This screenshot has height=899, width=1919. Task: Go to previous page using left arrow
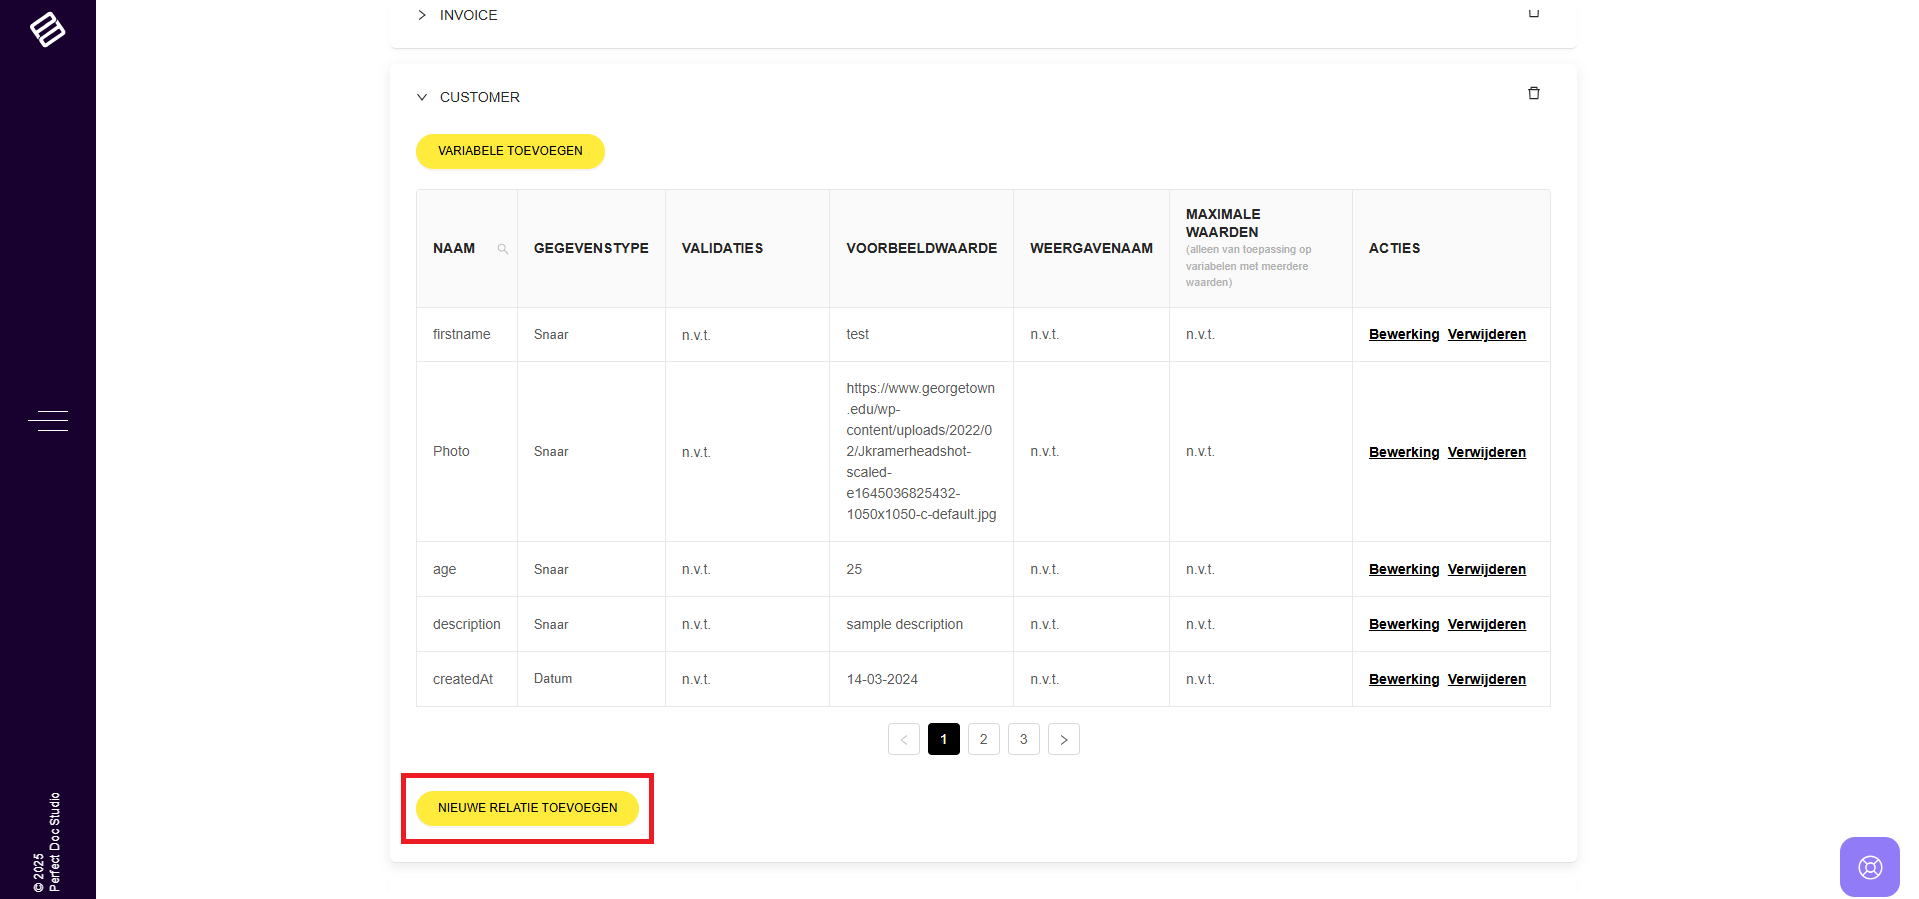(903, 739)
